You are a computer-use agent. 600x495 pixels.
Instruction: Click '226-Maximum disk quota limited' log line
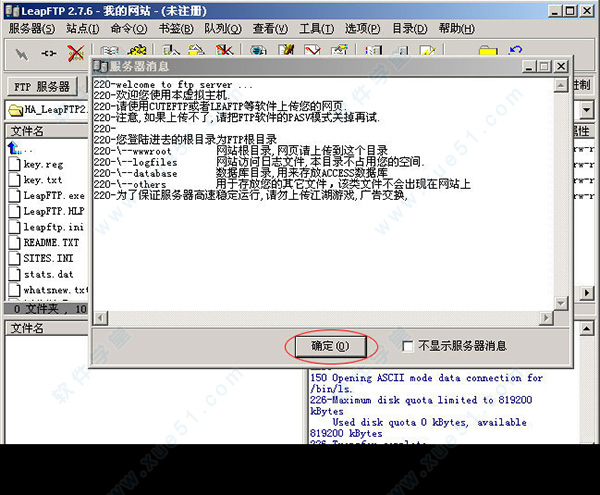421,405
